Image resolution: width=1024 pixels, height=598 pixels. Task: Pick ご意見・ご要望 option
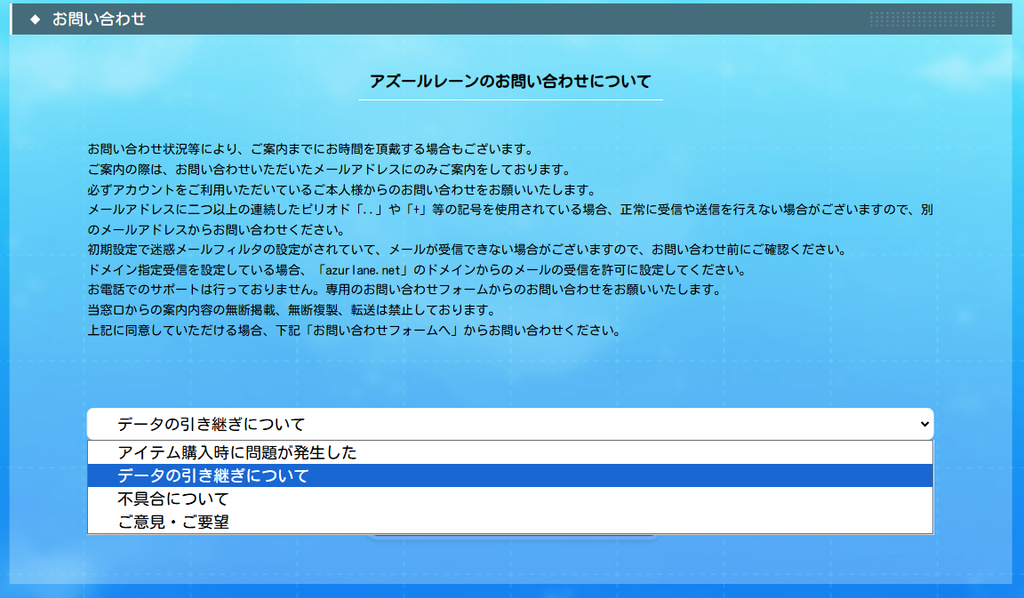pos(510,522)
